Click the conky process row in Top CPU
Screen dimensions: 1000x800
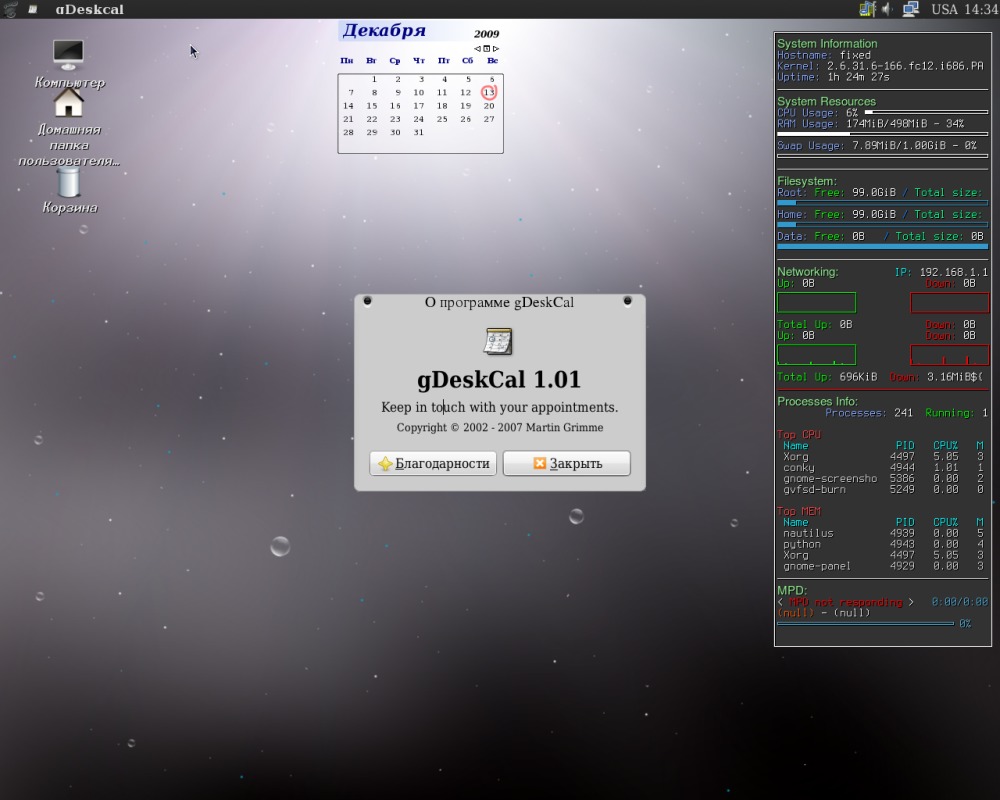[x=883, y=468]
